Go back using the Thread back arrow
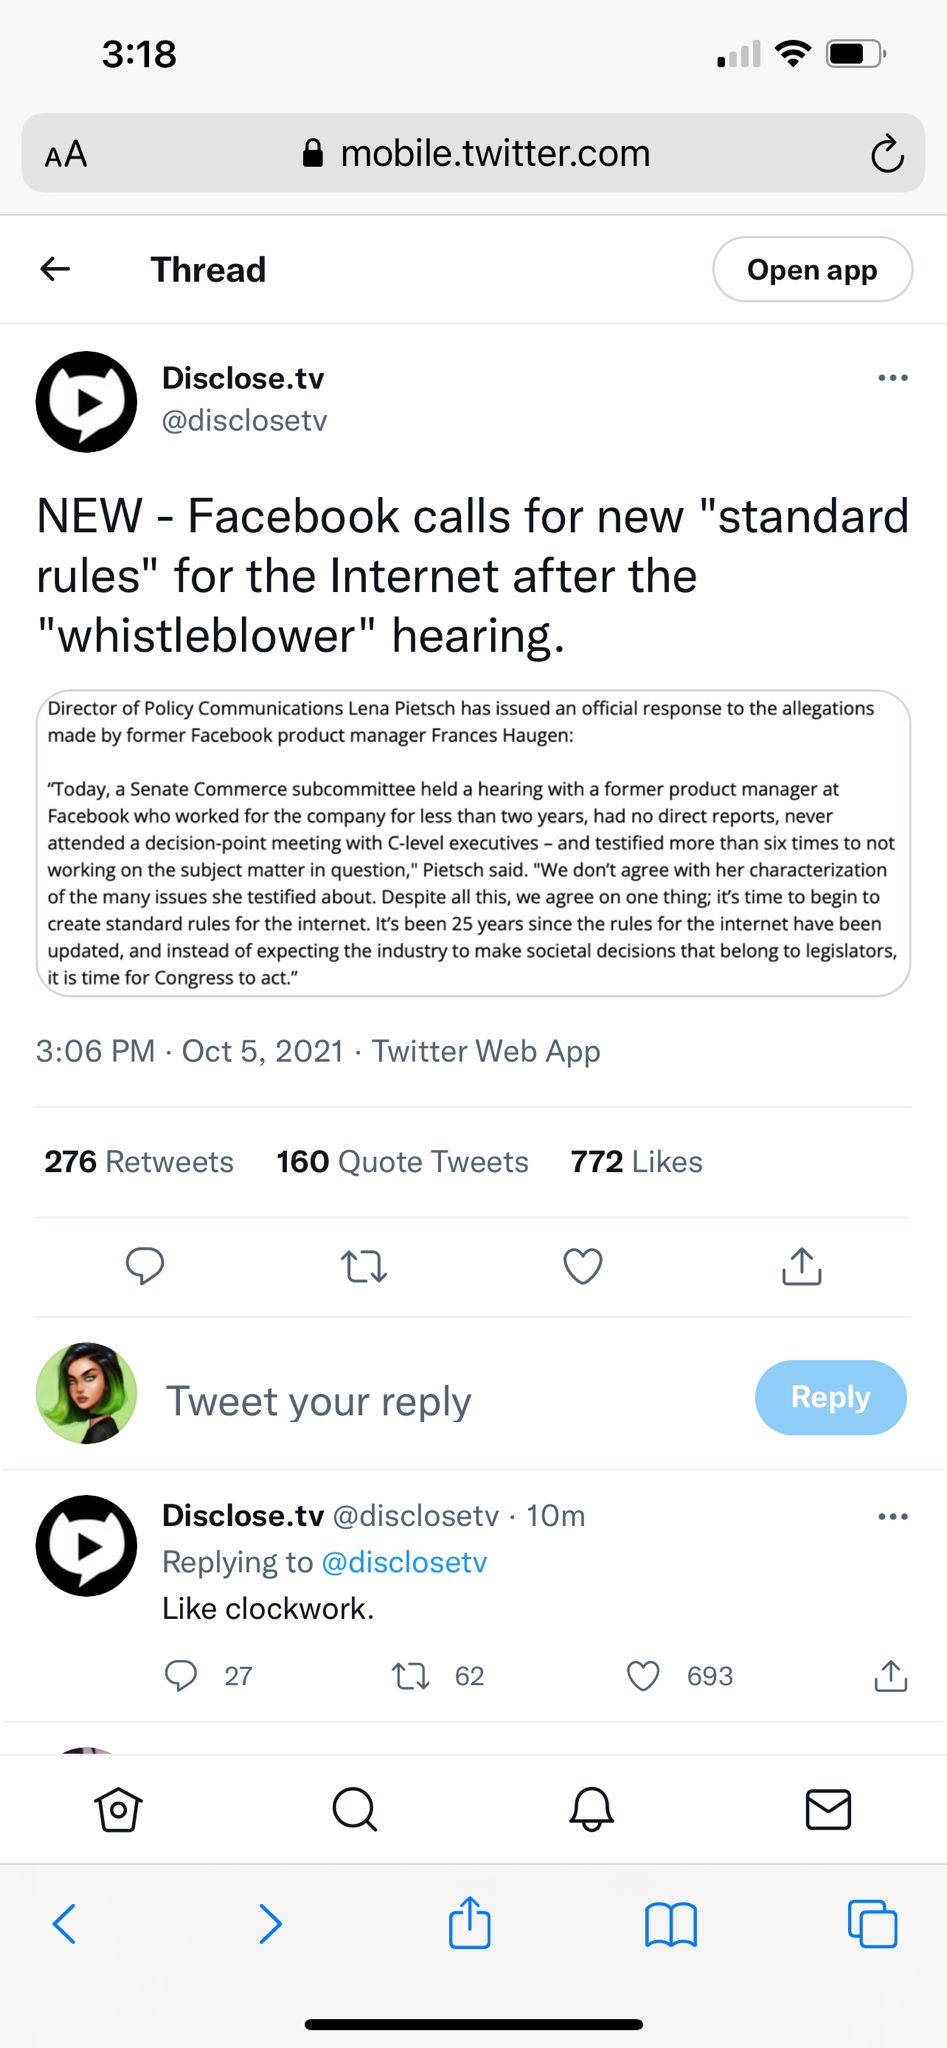The height and width of the screenshot is (2048, 947). click(55, 268)
